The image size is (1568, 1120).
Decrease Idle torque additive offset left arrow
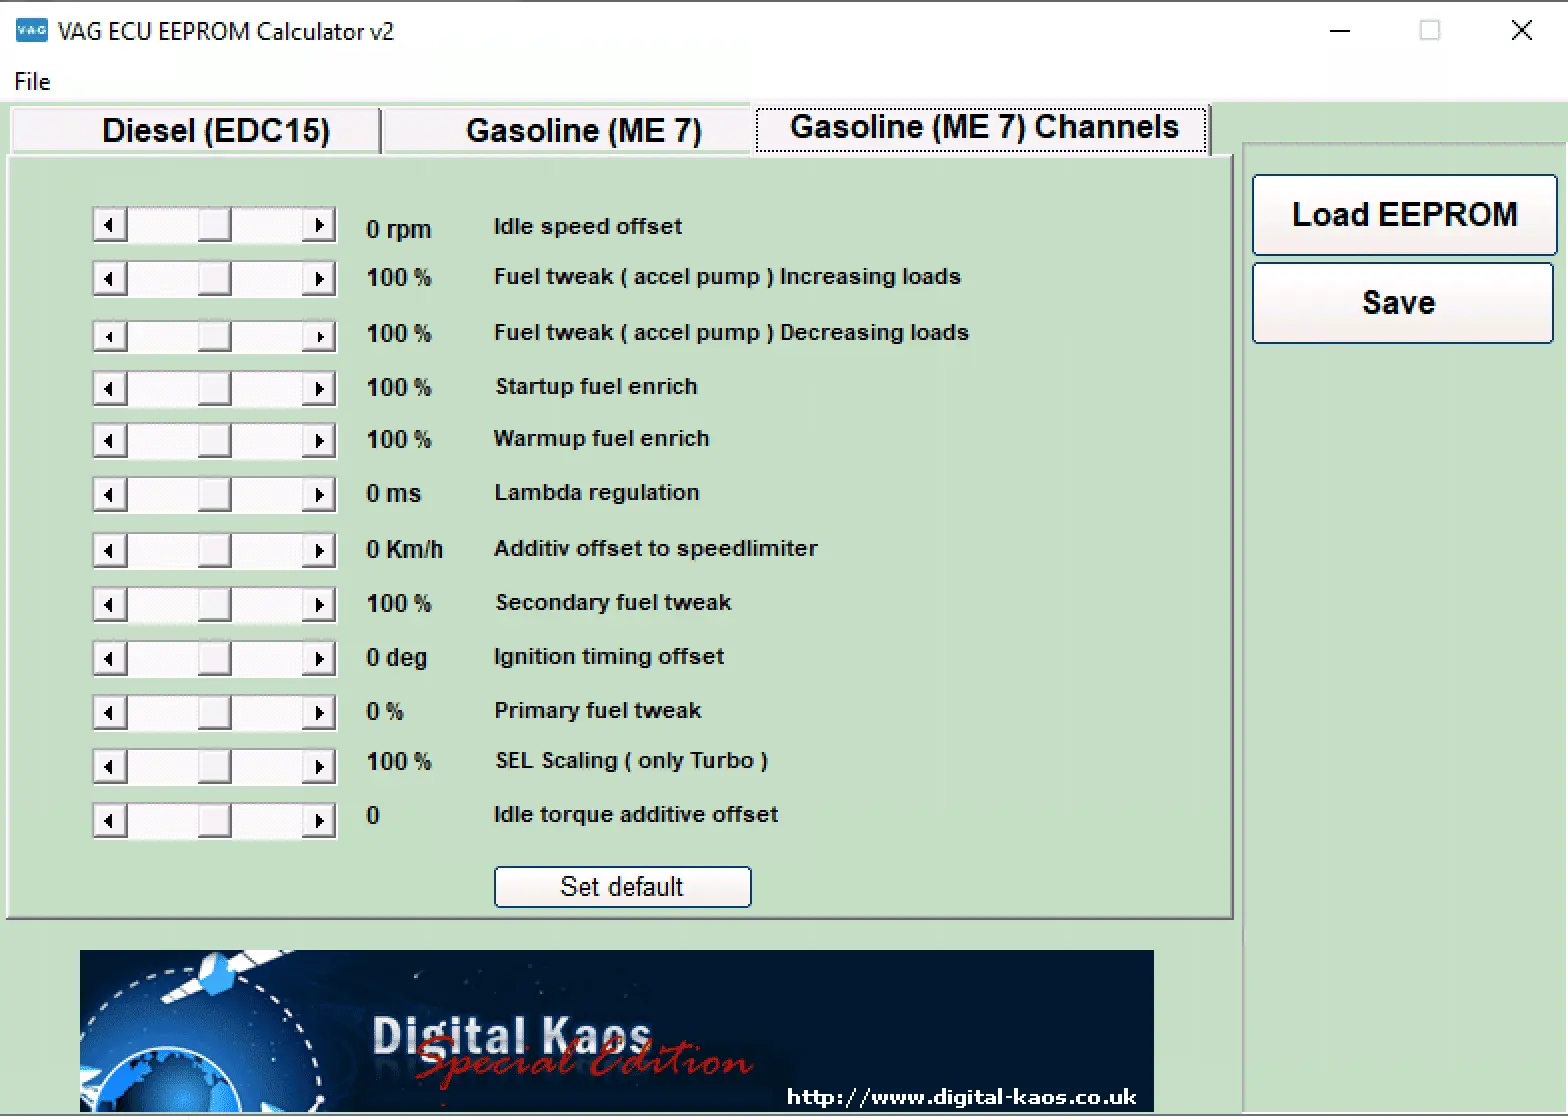111,821
